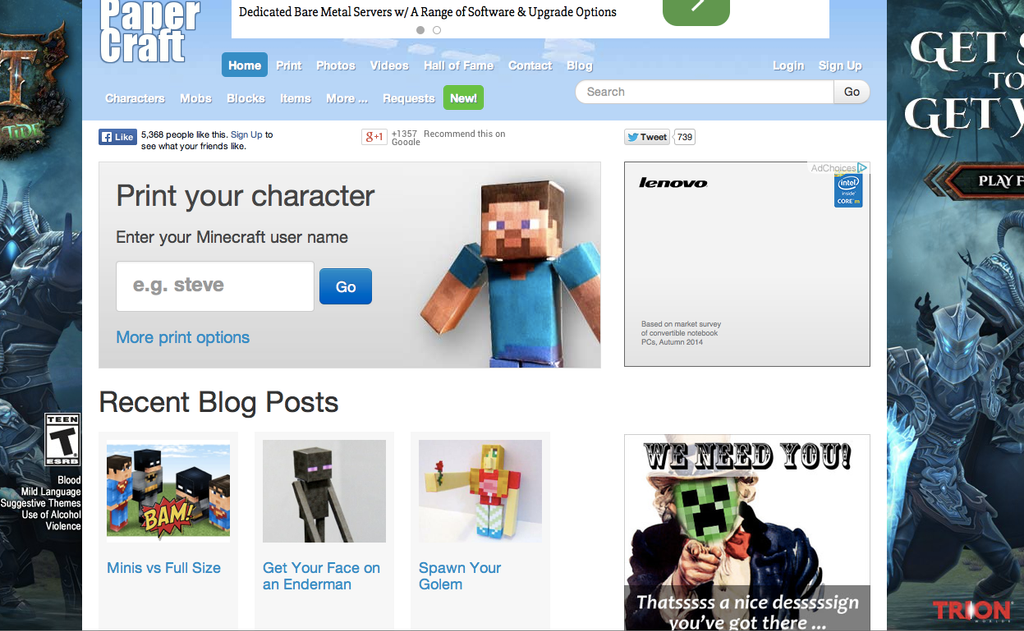Click the Go button beside Search

[x=852, y=91]
